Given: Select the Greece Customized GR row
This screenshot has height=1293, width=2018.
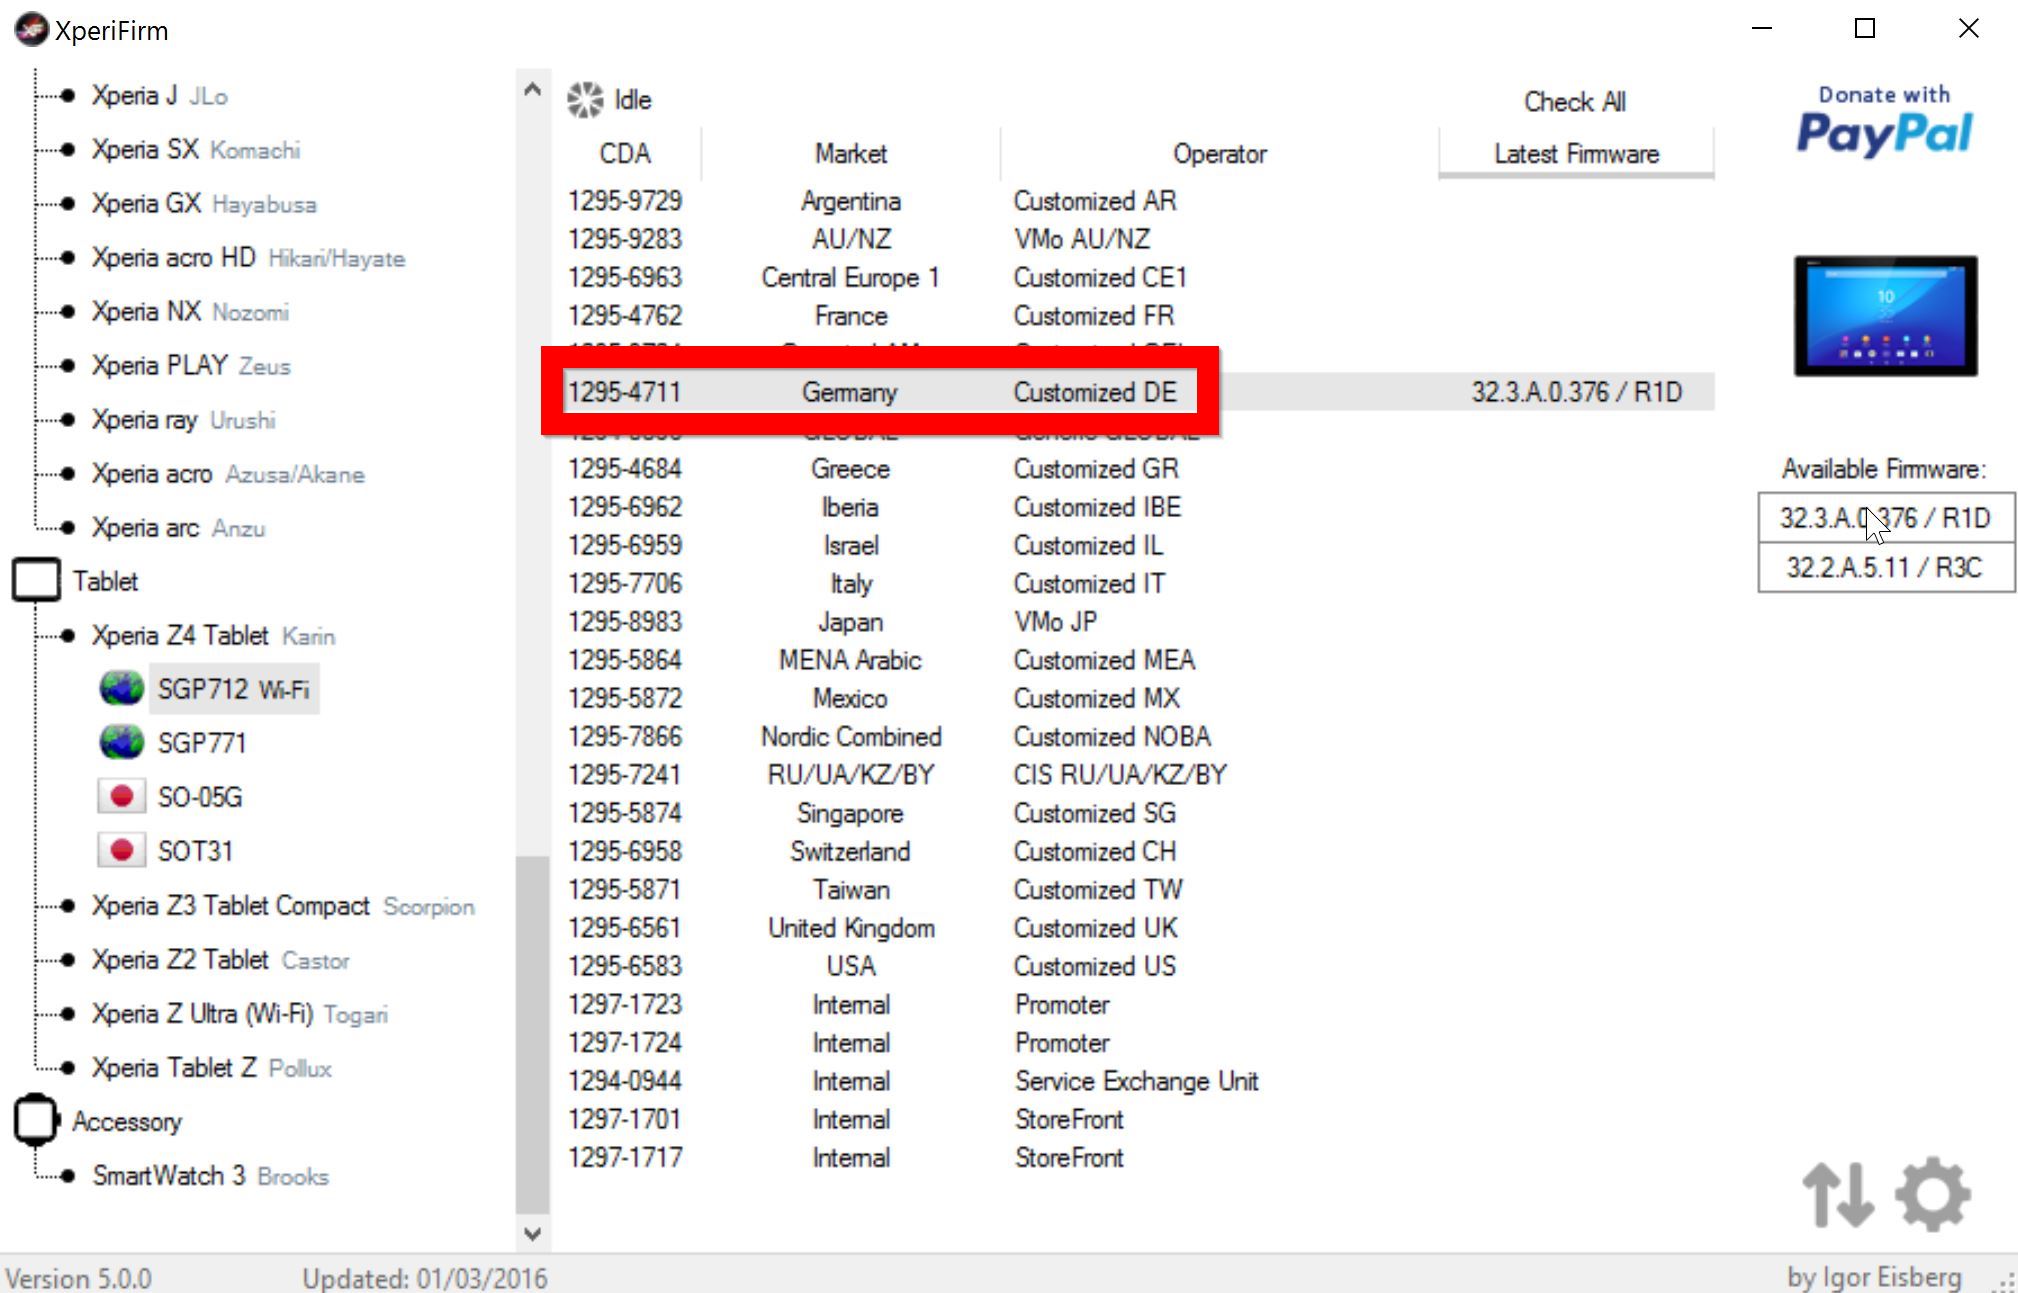Looking at the screenshot, I should click(1137, 469).
